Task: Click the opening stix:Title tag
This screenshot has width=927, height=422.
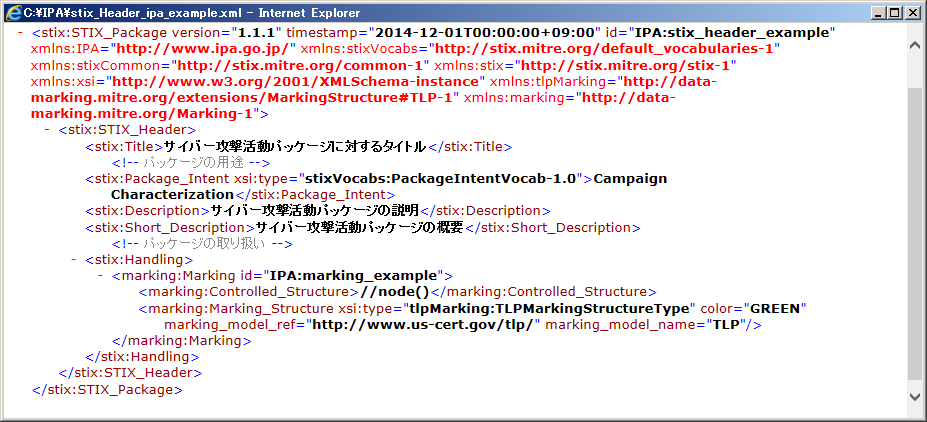Action: [x=124, y=147]
